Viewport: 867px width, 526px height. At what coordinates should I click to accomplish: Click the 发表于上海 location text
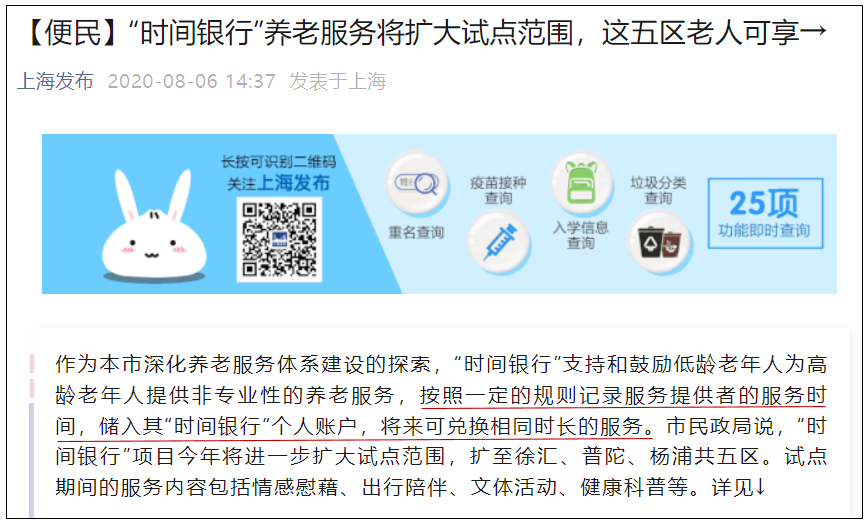338,81
